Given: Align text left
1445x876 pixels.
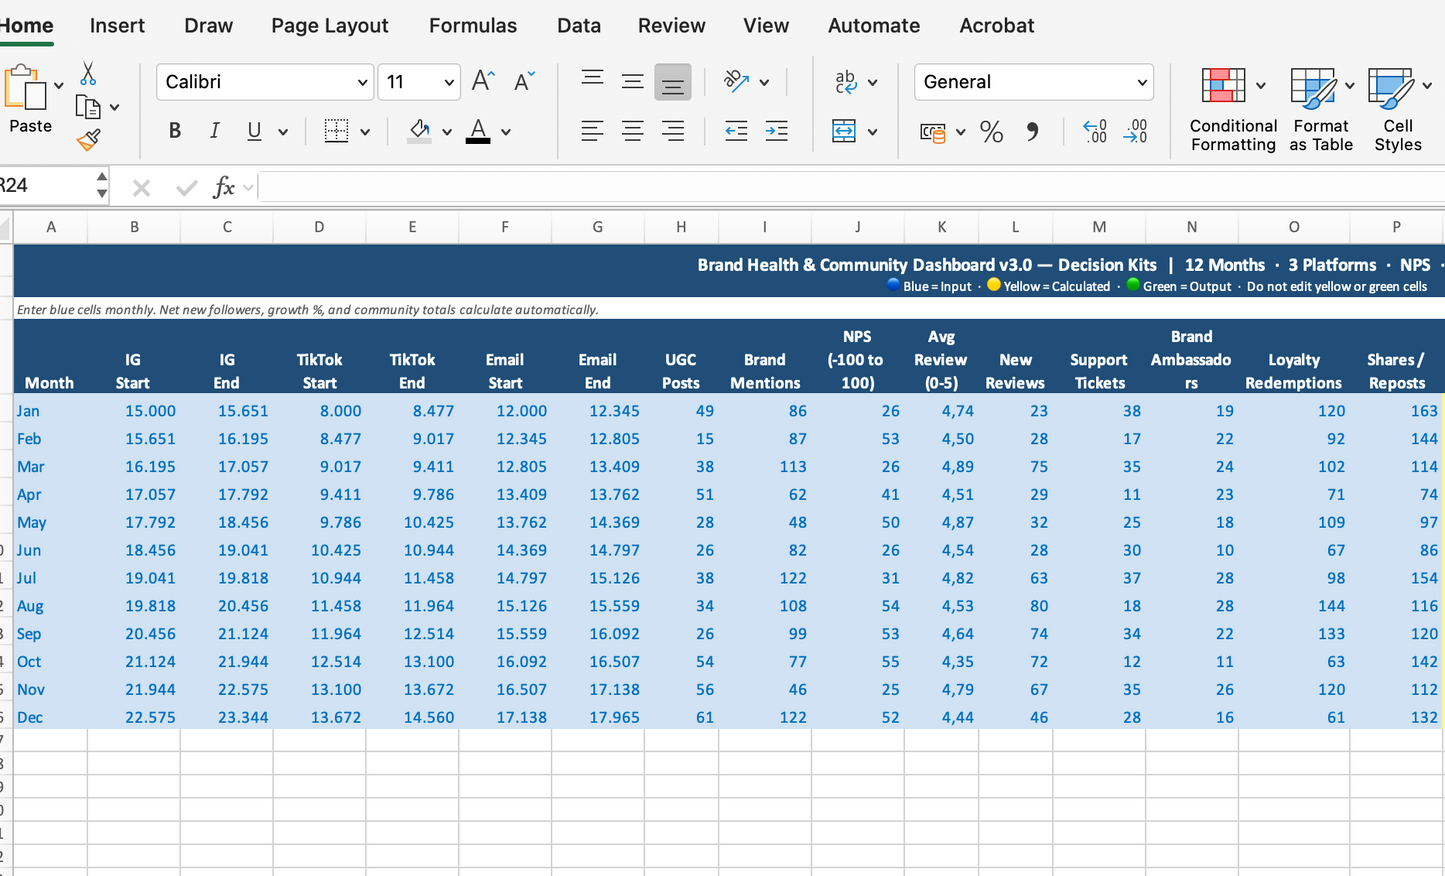Looking at the screenshot, I should [x=592, y=130].
